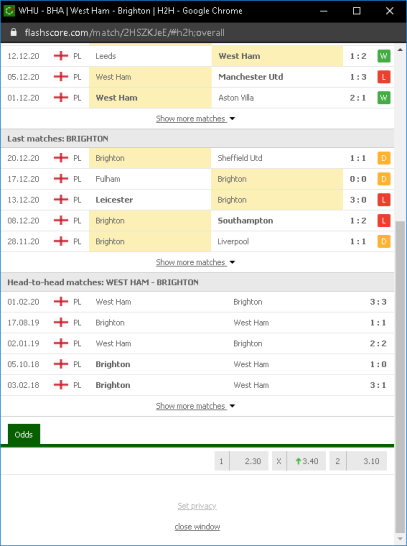Expand Show more matches under West Ham list
The width and height of the screenshot is (407, 546).
pyautogui.click(x=195, y=119)
